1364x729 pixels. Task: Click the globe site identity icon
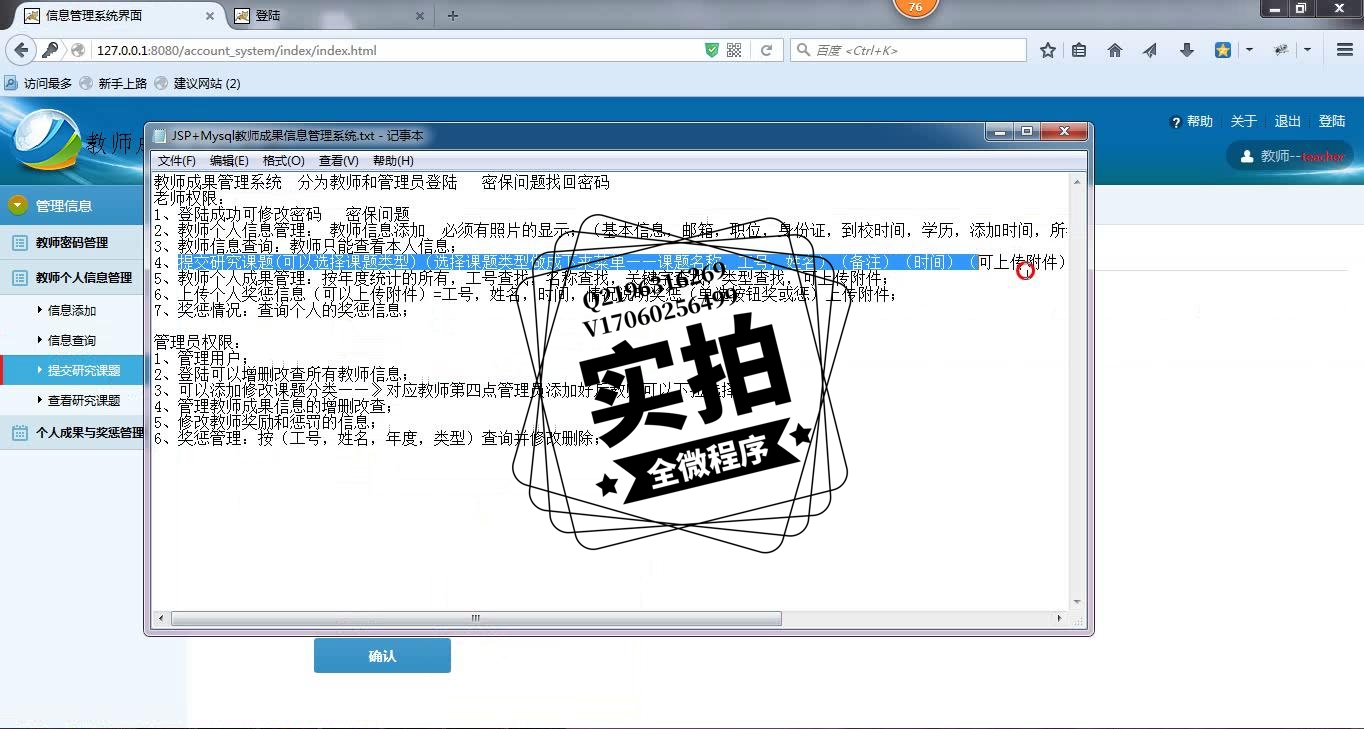pos(77,50)
